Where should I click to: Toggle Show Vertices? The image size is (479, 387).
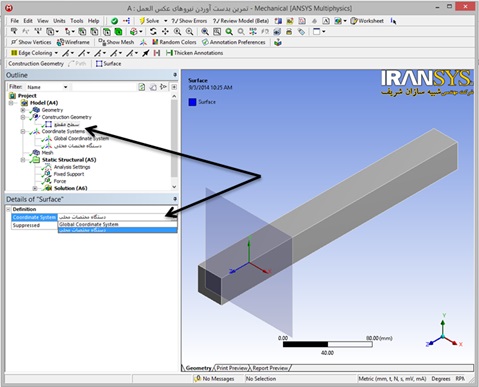click(31, 42)
